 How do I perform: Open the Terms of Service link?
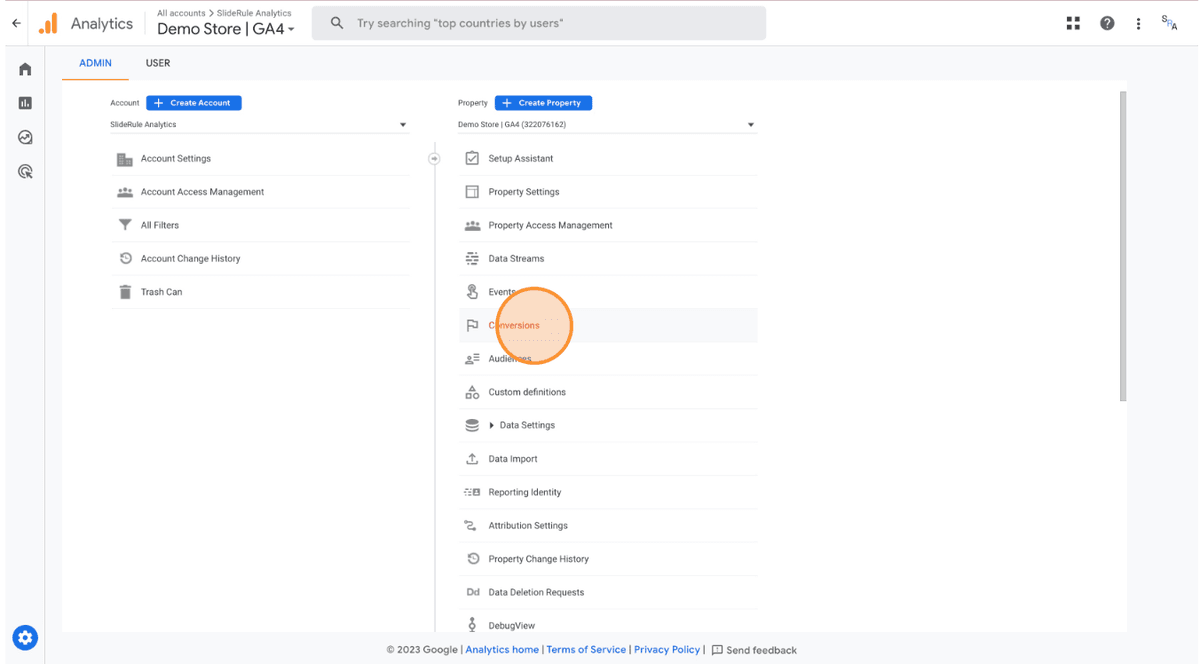coord(586,650)
